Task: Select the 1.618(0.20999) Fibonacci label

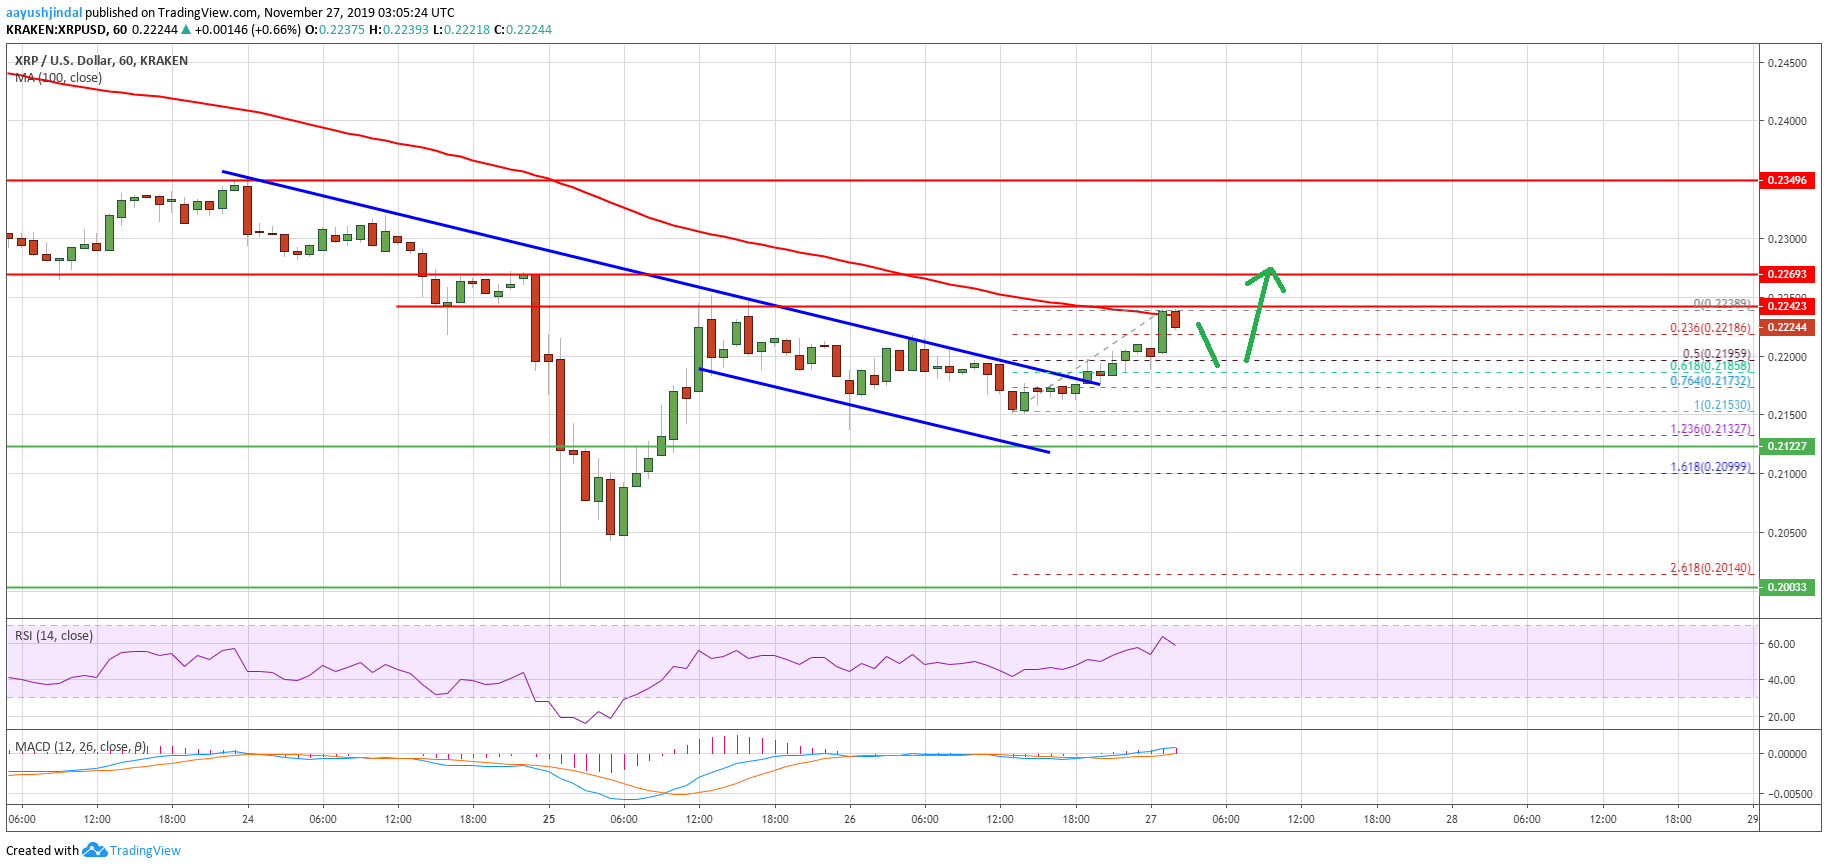Action: tap(1710, 467)
